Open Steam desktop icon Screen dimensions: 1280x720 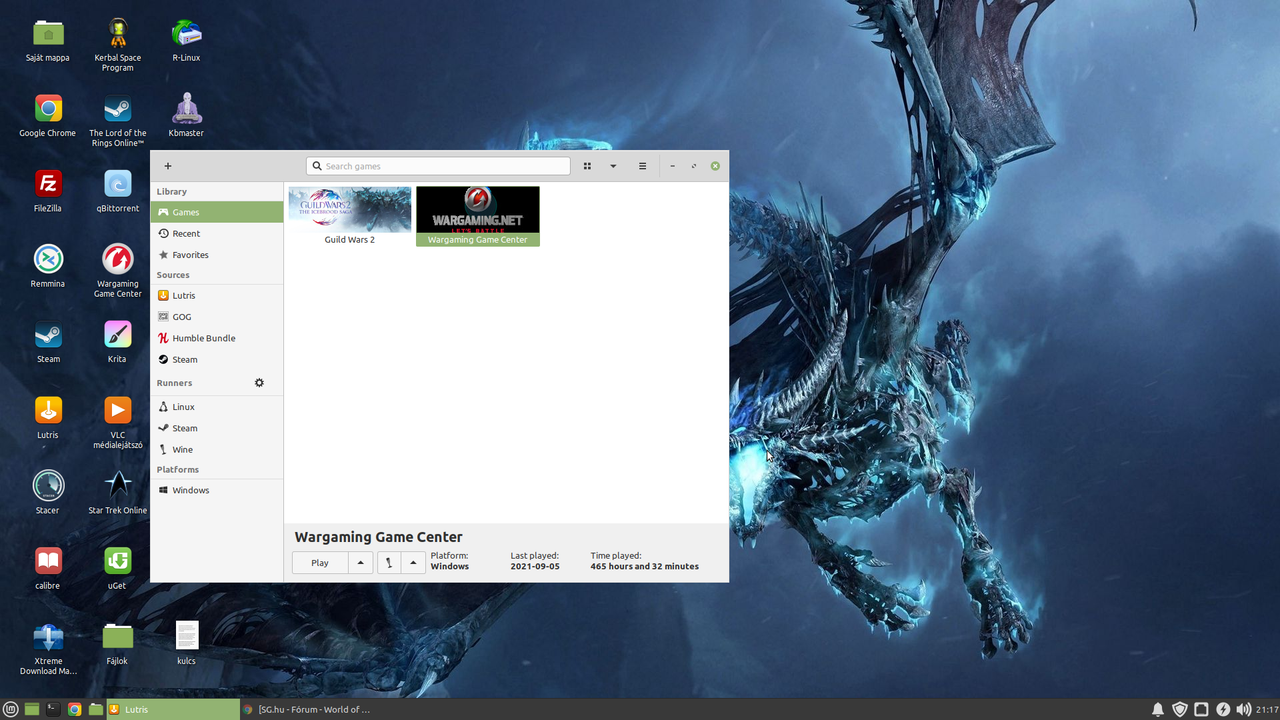(x=48, y=335)
